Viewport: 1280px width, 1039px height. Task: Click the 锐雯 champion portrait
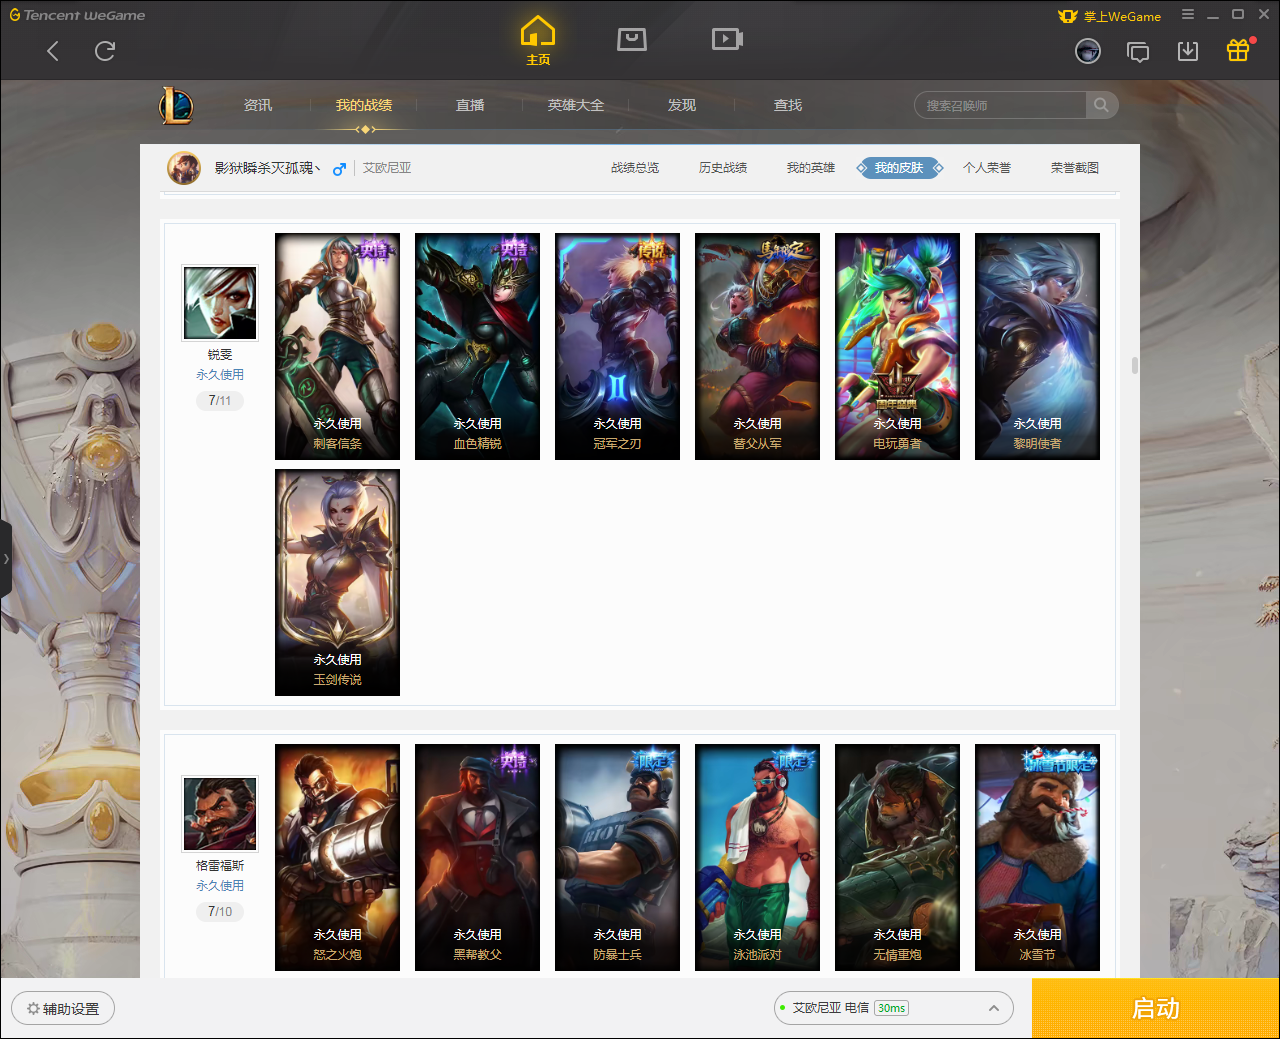[220, 303]
